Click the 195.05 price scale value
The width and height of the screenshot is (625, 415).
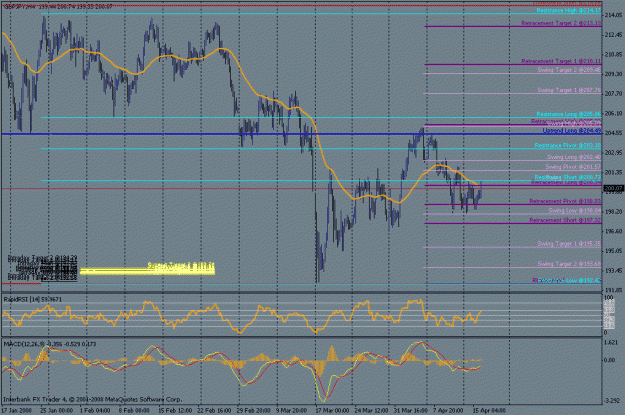click(x=613, y=251)
